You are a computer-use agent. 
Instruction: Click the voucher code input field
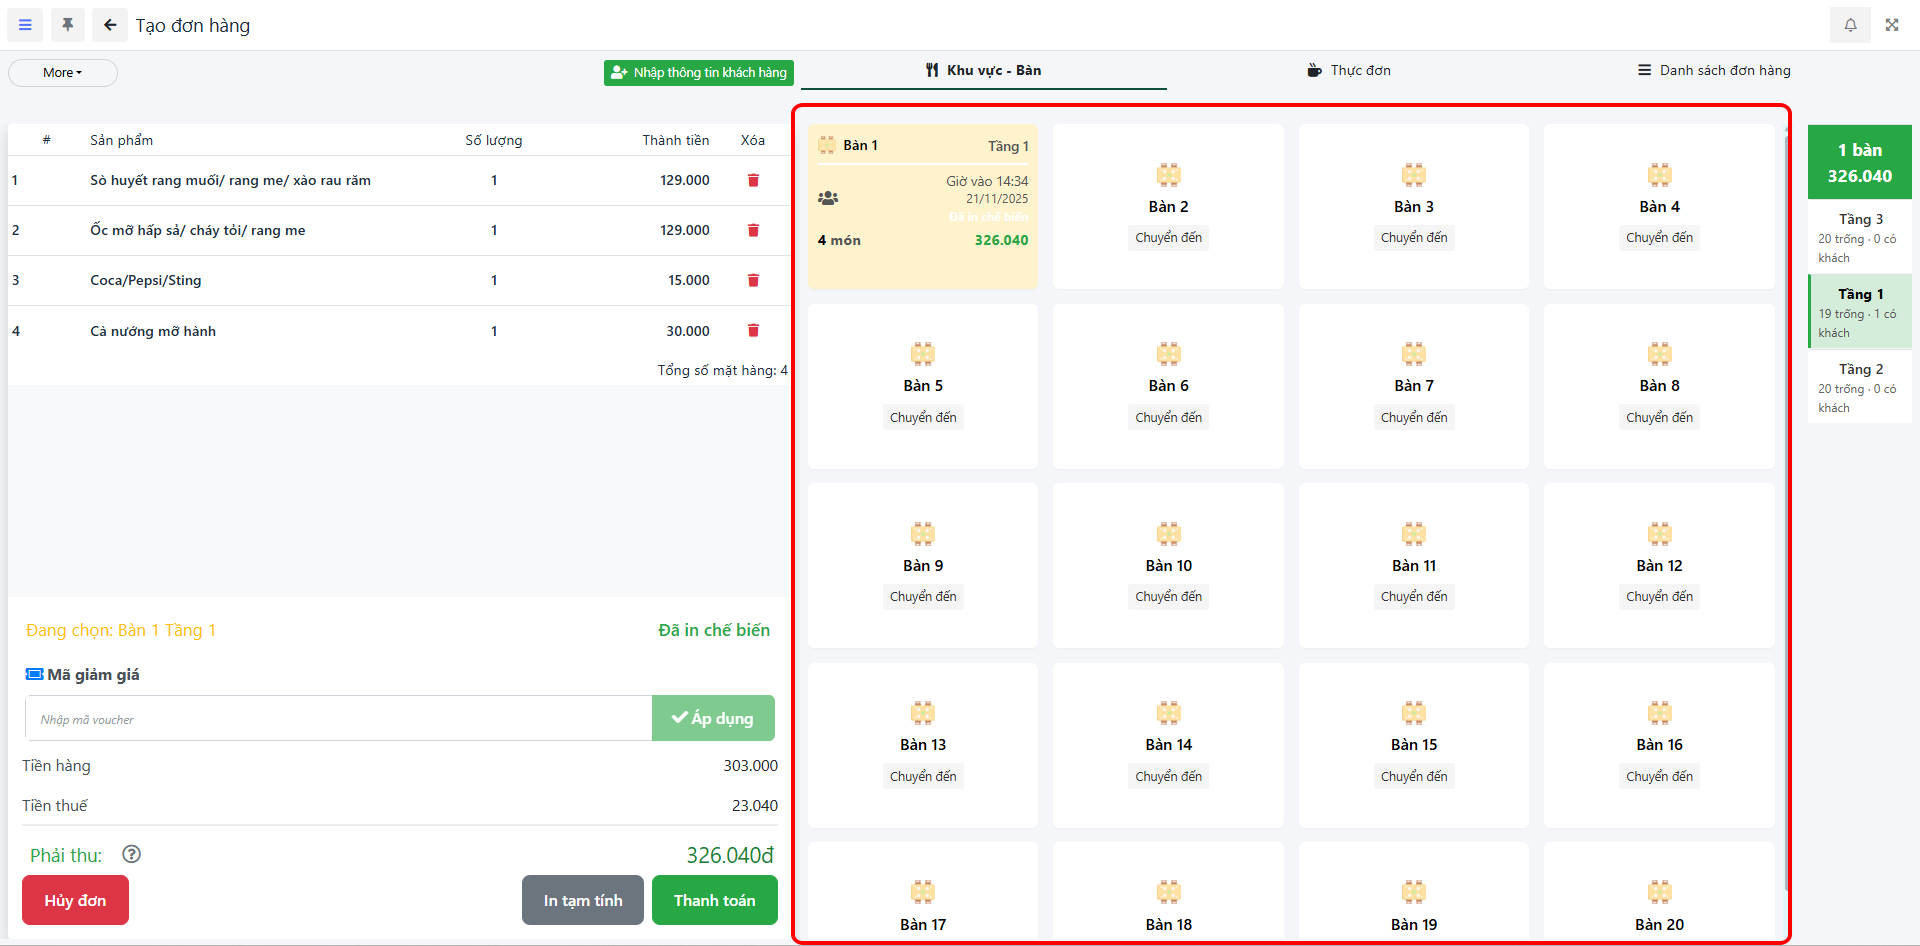[338, 719]
